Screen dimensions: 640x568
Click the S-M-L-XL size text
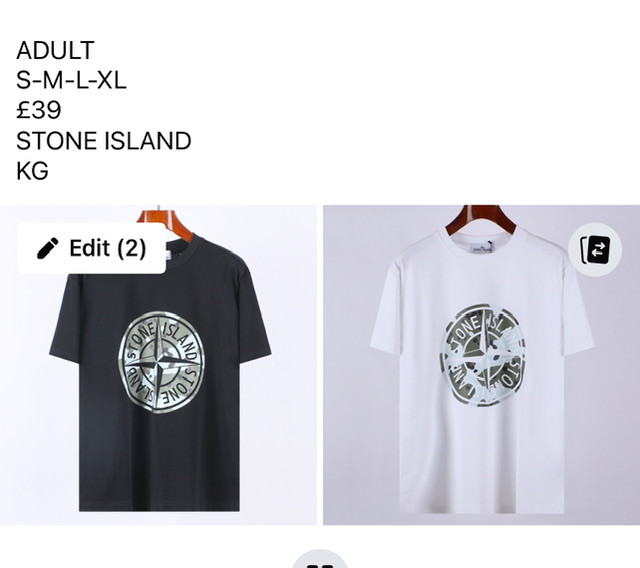[x=71, y=80]
